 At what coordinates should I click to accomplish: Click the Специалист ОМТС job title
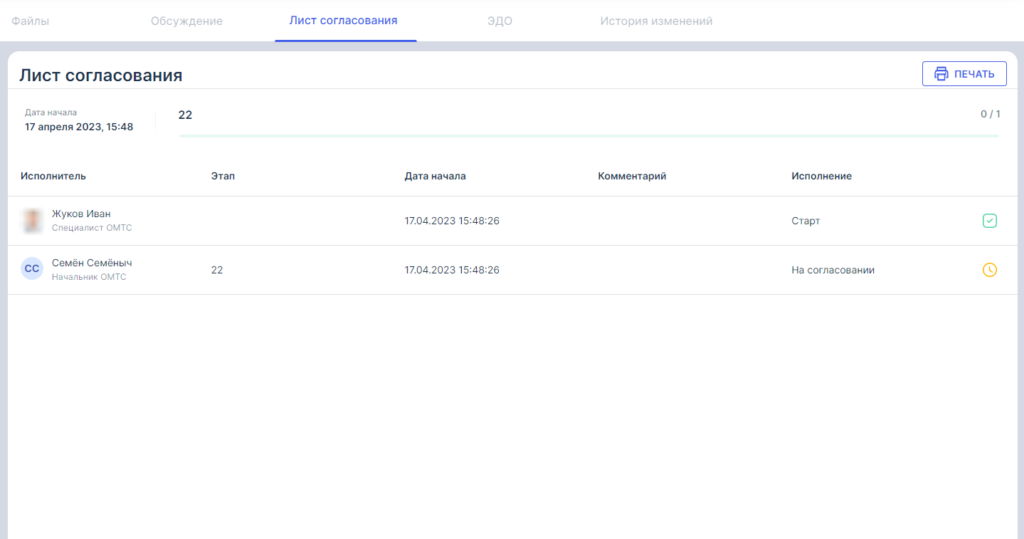(91, 228)
